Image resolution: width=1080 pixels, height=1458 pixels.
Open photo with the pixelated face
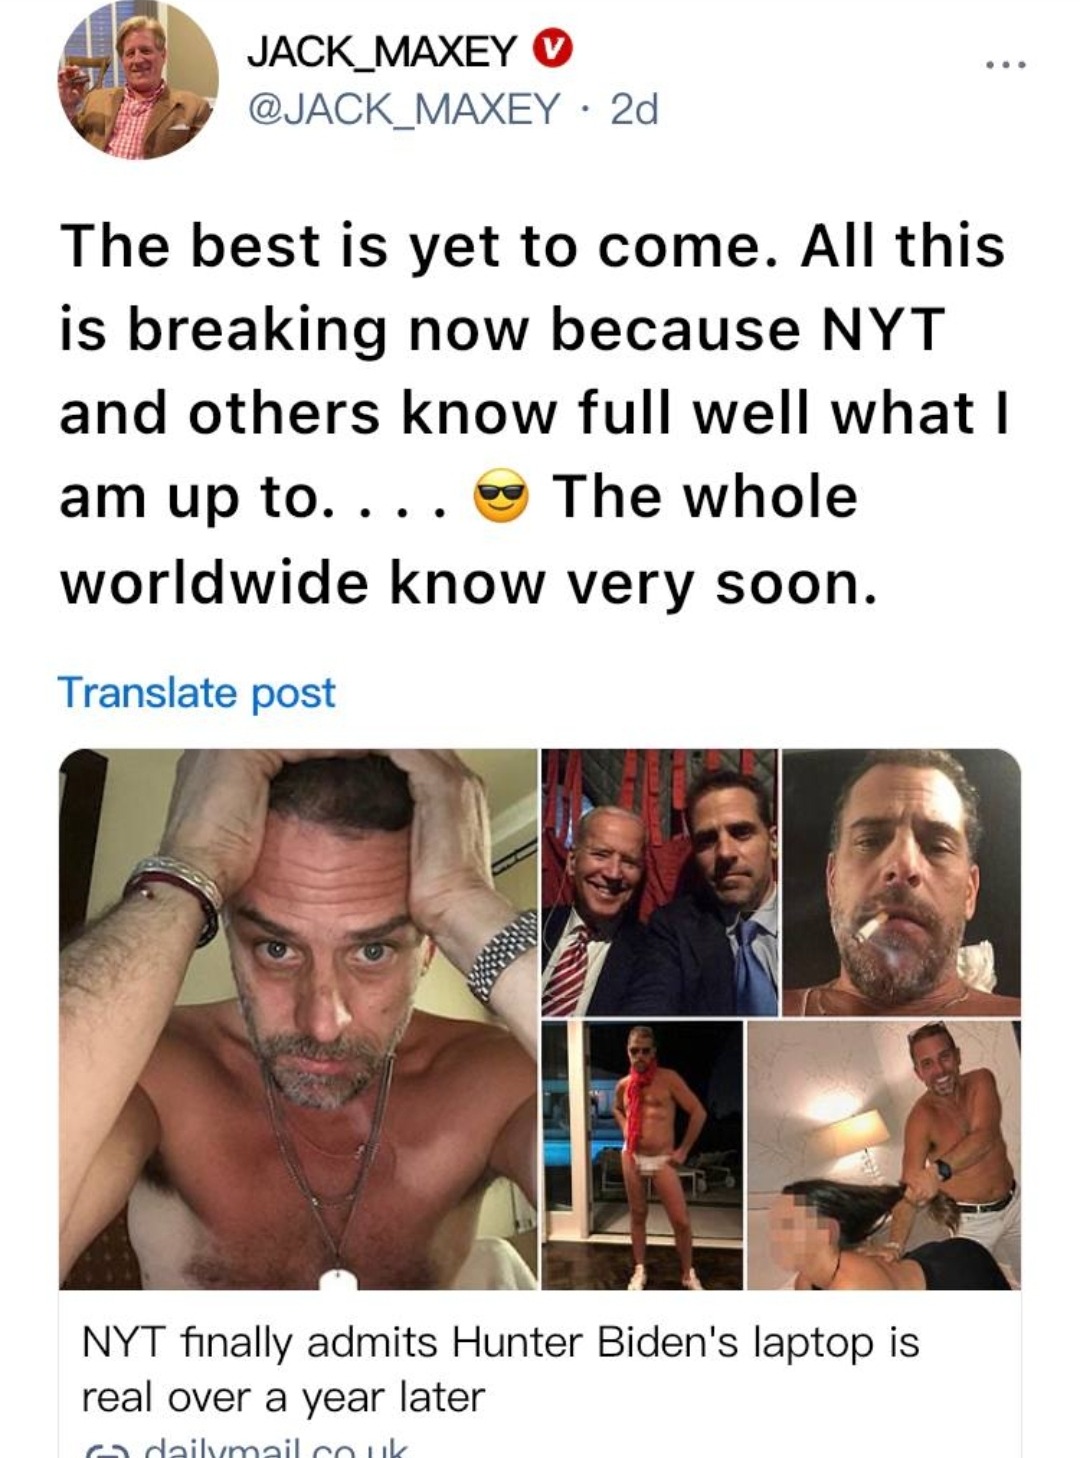(x=884, y=1155)
